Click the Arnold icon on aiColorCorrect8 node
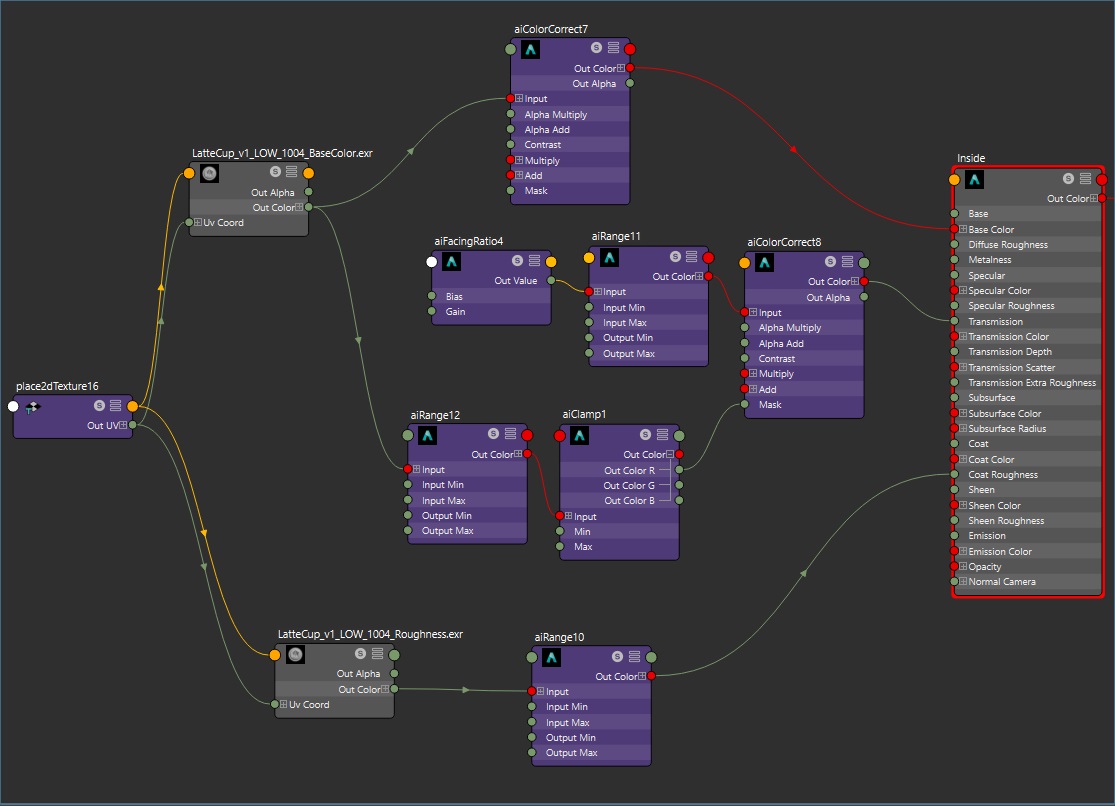 (765, 262)
